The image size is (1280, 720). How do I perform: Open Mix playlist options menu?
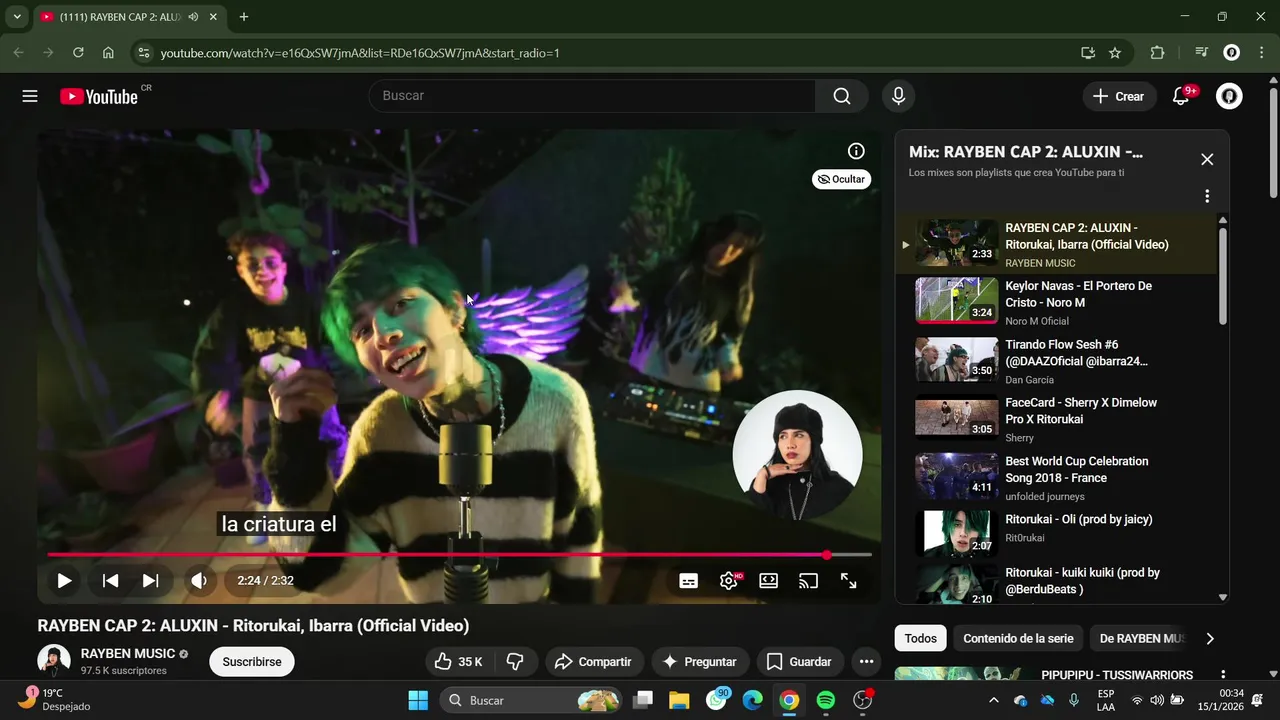pyautogui.click(x=1207, y=196)
